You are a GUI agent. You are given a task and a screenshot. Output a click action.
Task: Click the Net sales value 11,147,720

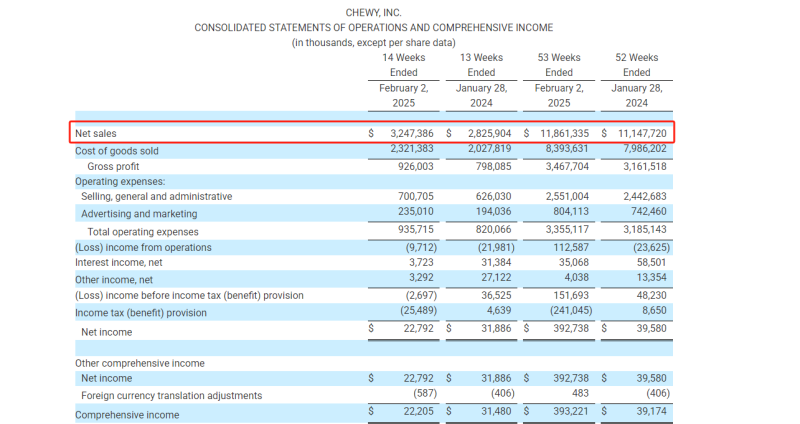click(636, 133)
